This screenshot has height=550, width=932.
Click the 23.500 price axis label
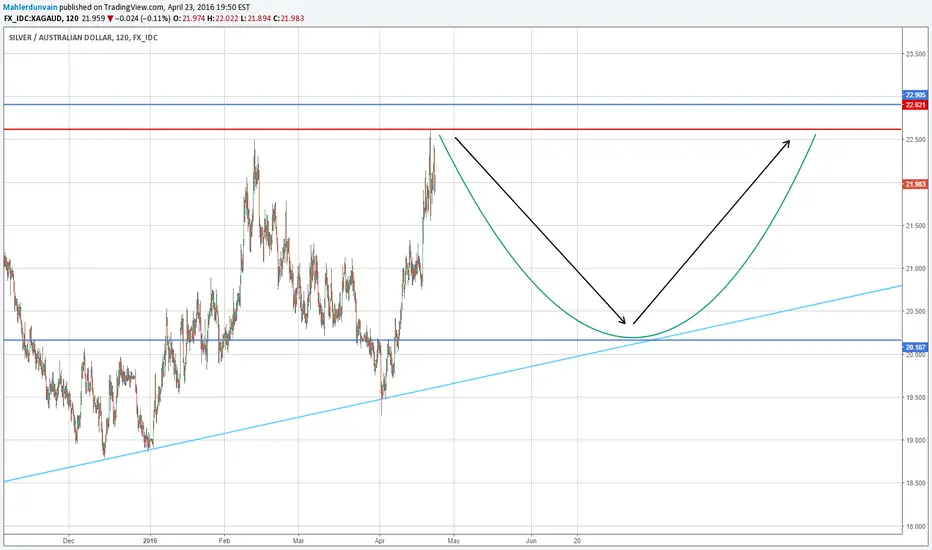[x=915, y=54]
